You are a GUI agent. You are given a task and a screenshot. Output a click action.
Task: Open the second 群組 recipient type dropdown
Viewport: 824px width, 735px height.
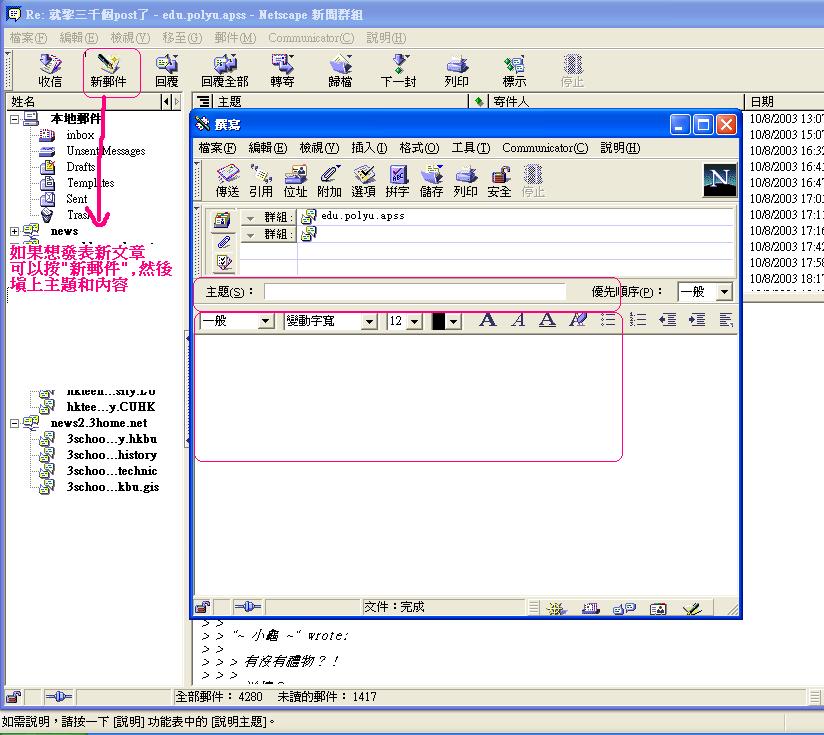click(x=267, y=234)
